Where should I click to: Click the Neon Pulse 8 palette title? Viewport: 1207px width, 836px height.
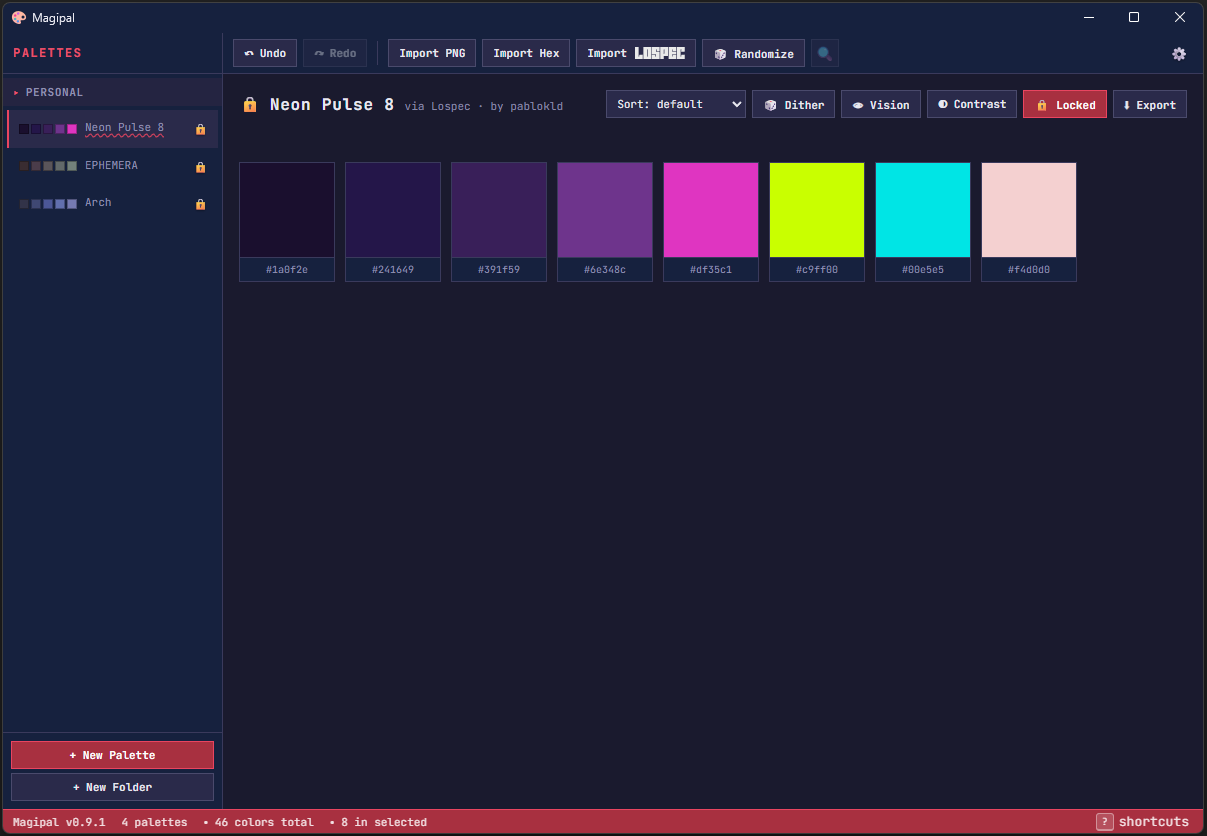[x=332, y=104]
